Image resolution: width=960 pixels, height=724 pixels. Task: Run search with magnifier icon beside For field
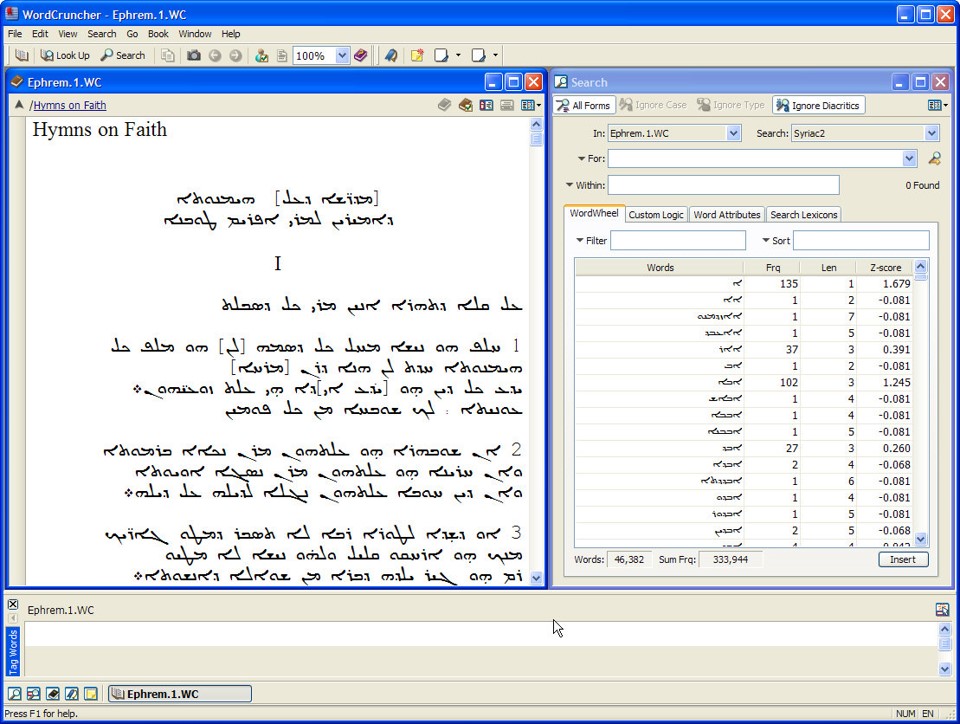934,158
